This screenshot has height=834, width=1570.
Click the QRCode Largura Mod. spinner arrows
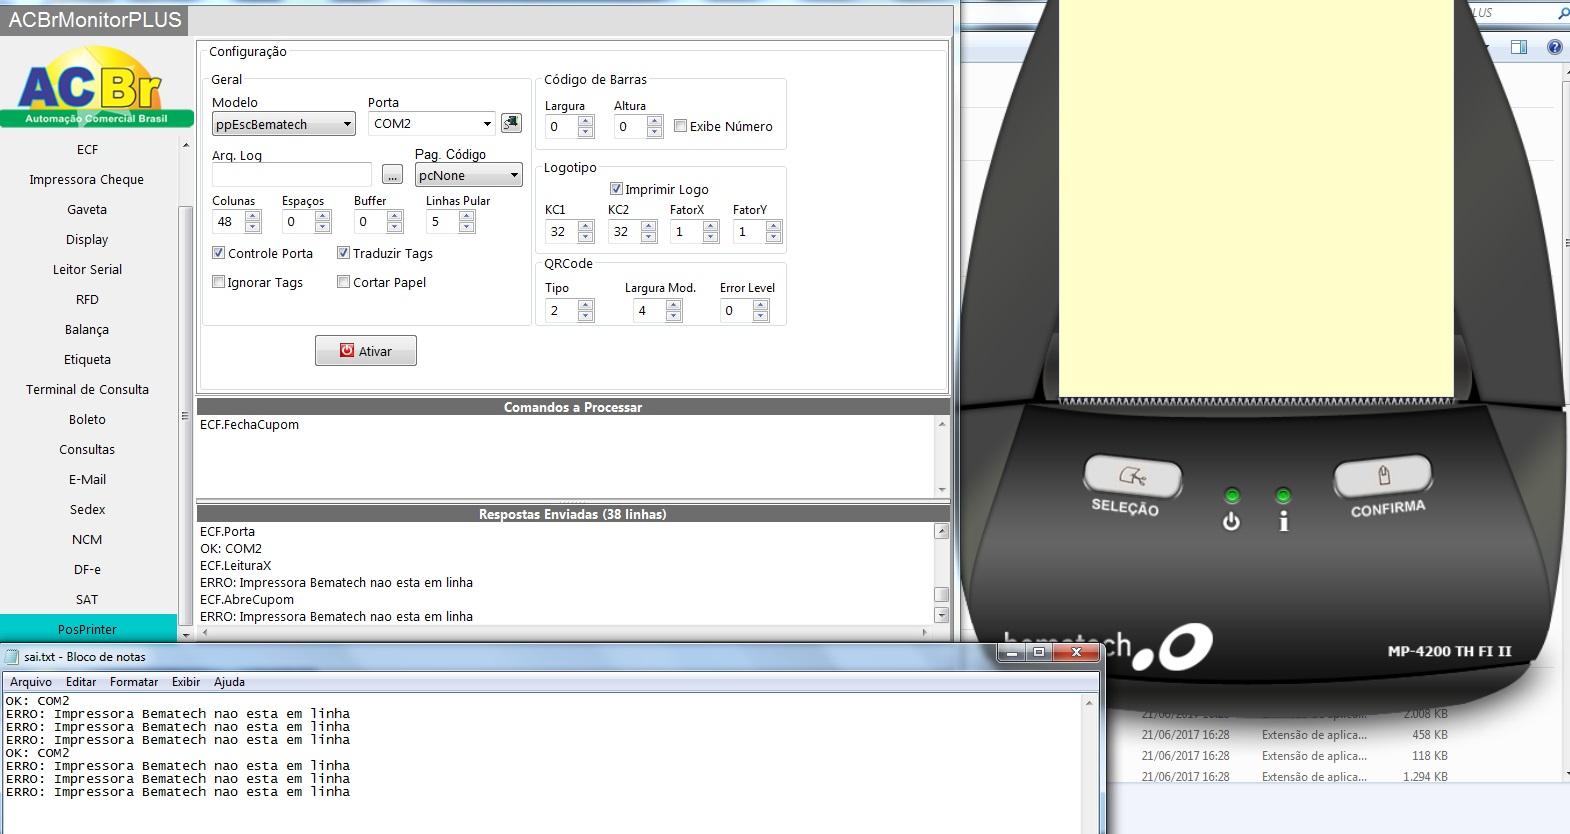click(x=674, y=311)
